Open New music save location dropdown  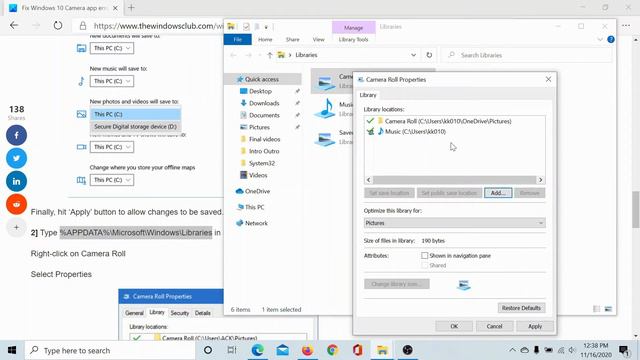pyautogui.click(x=111, y=81)
